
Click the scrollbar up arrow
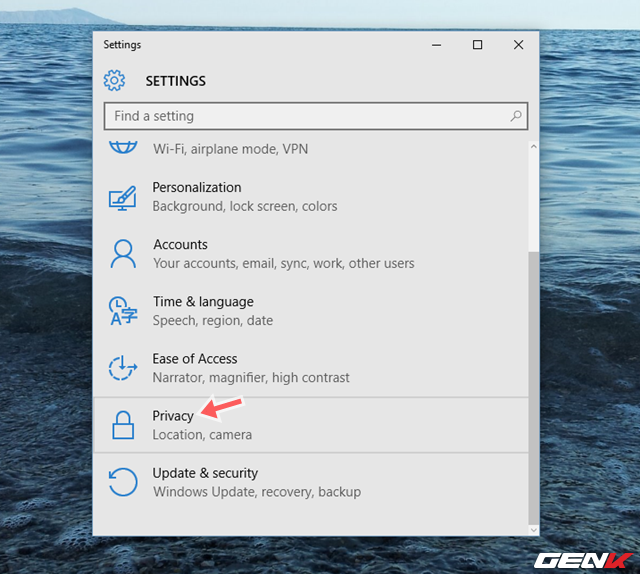(x=533, y=146)
